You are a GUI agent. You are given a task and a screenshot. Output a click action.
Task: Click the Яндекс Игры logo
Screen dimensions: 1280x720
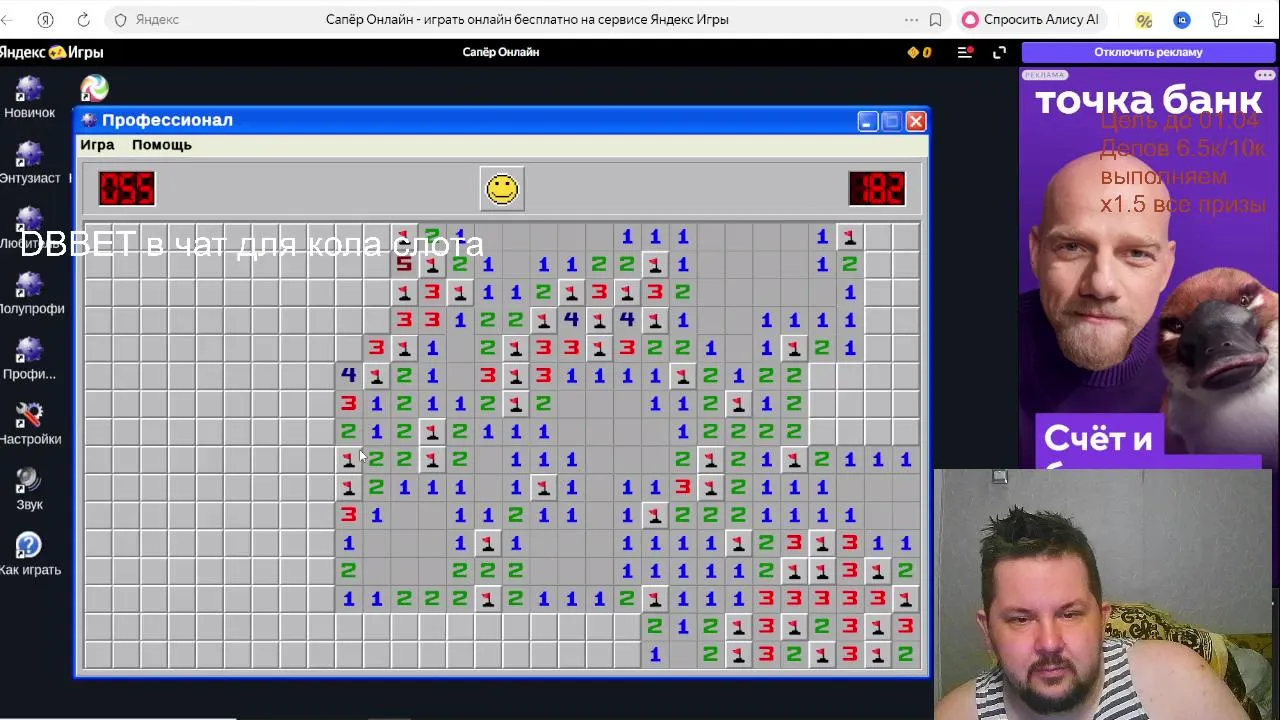pos(52,52)
